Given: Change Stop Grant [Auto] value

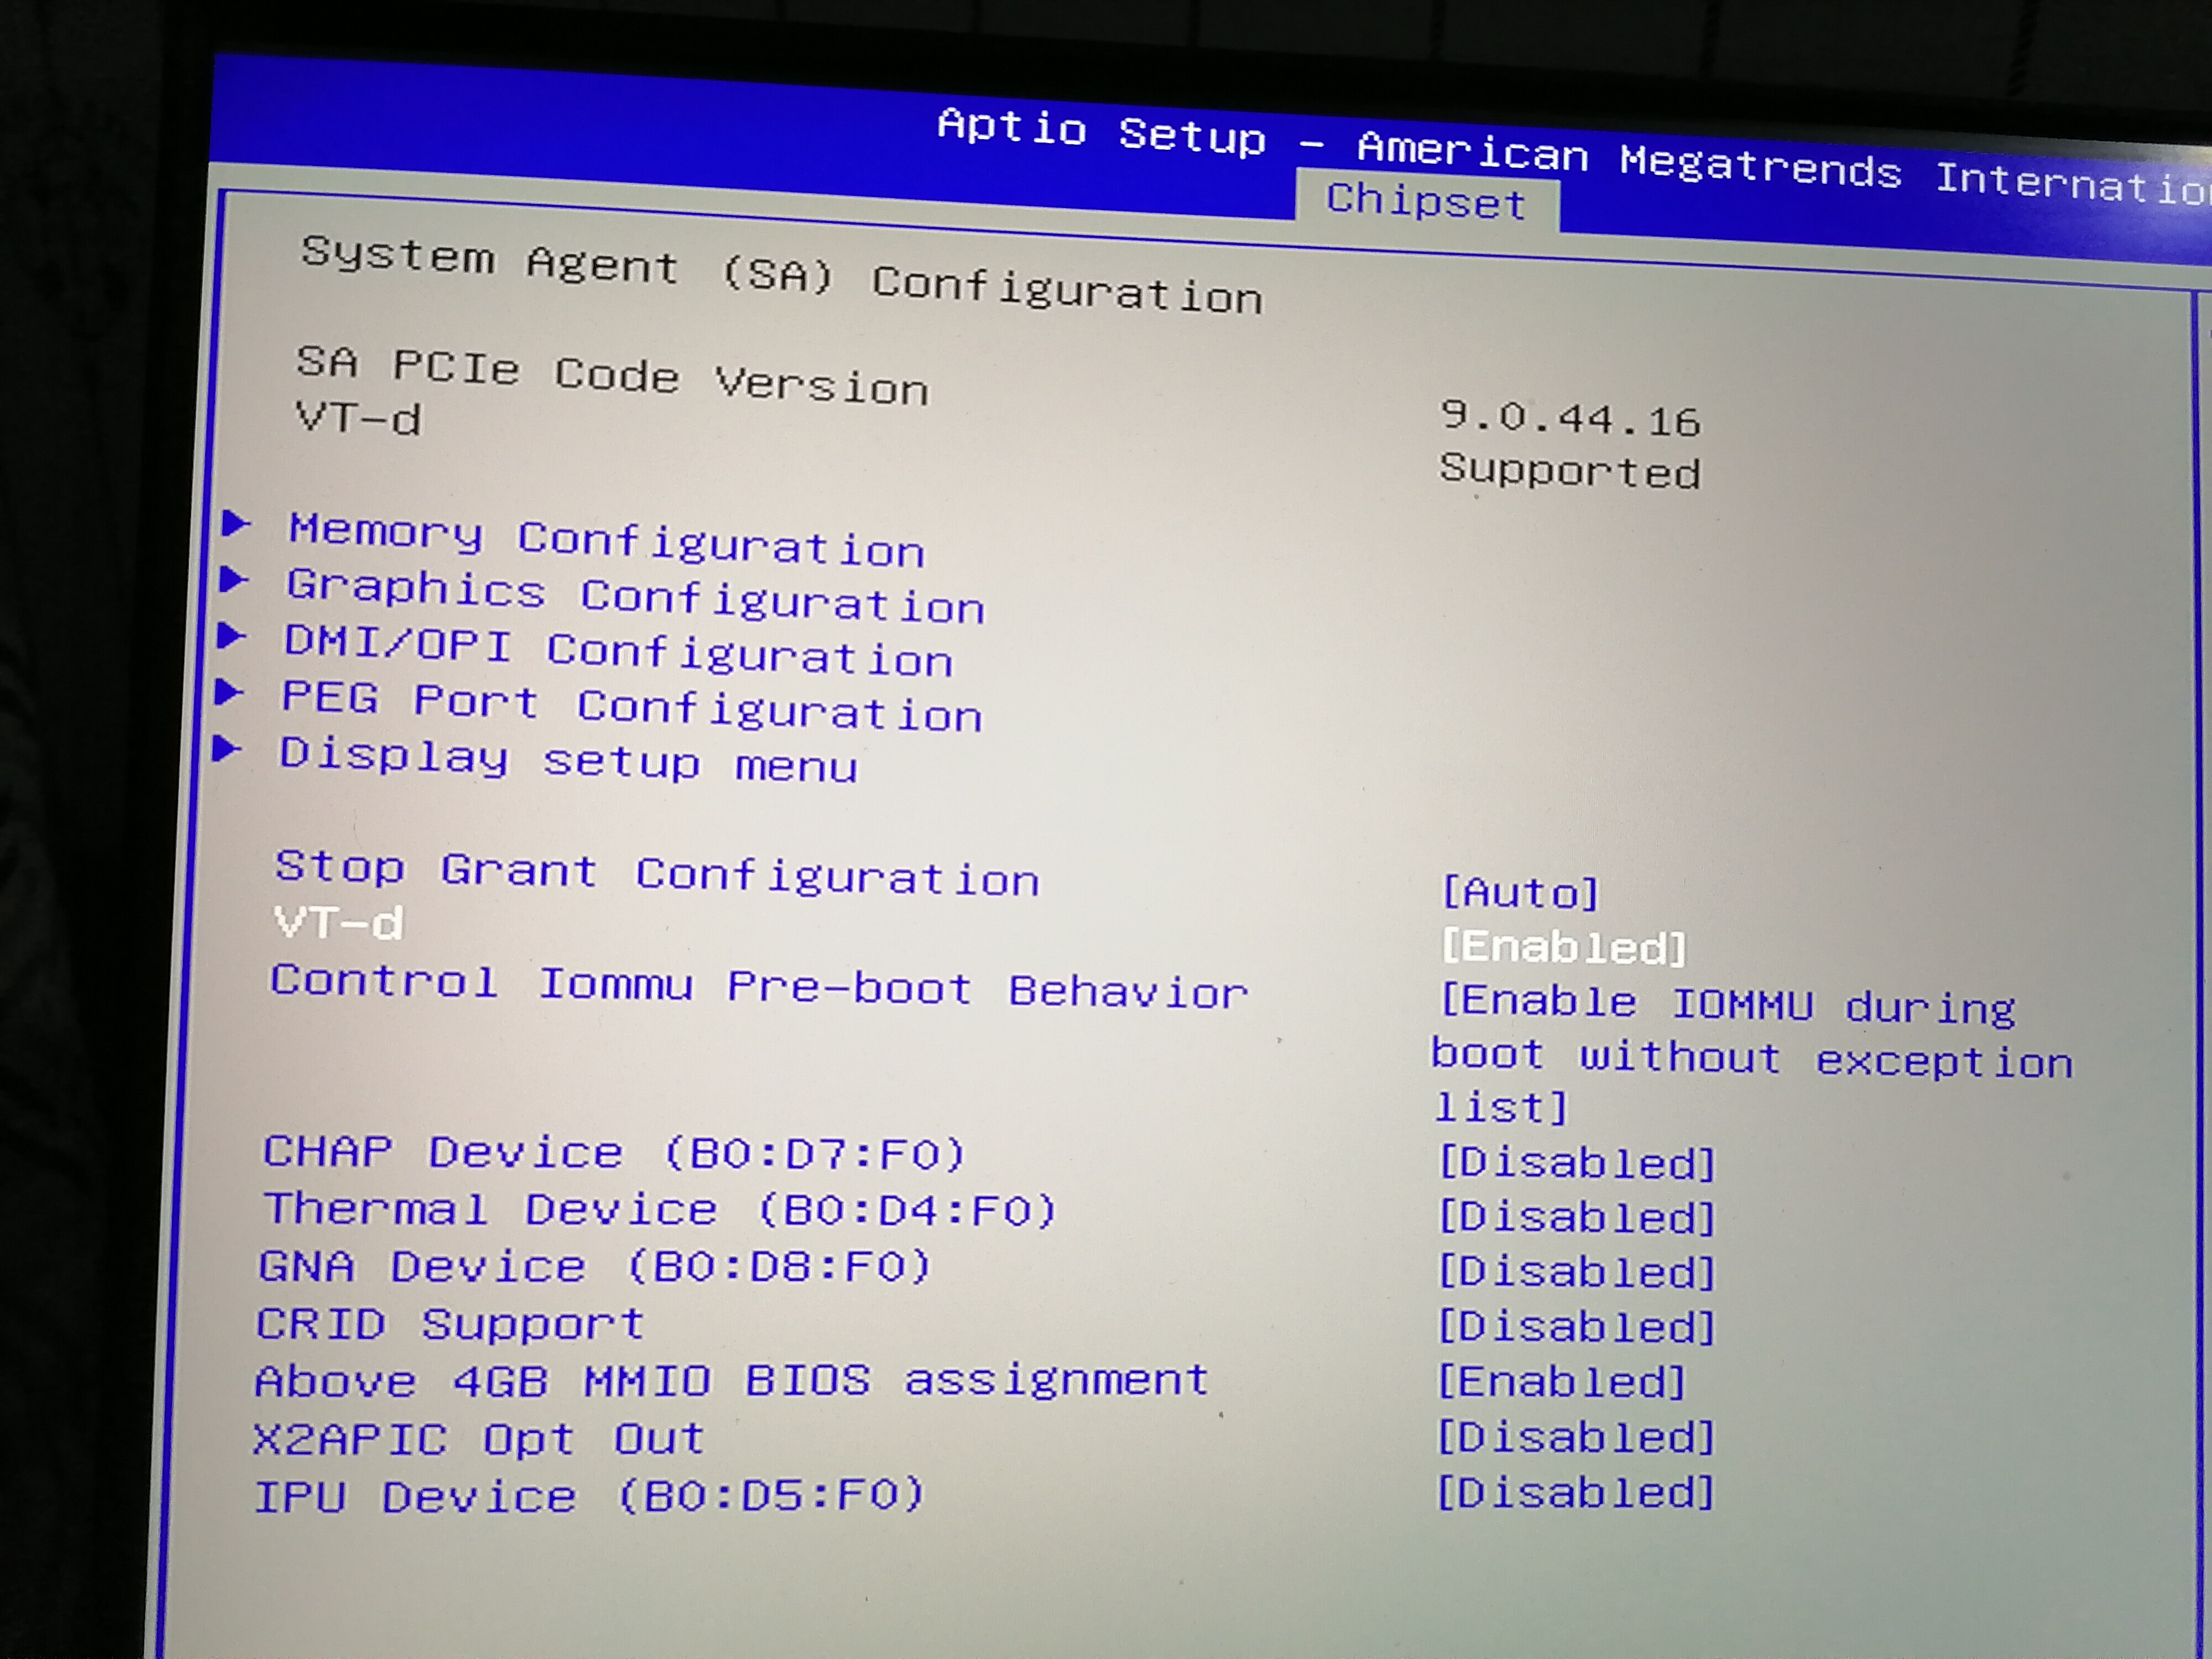Looking at the screenshot, I should [x=1520, y=892].
